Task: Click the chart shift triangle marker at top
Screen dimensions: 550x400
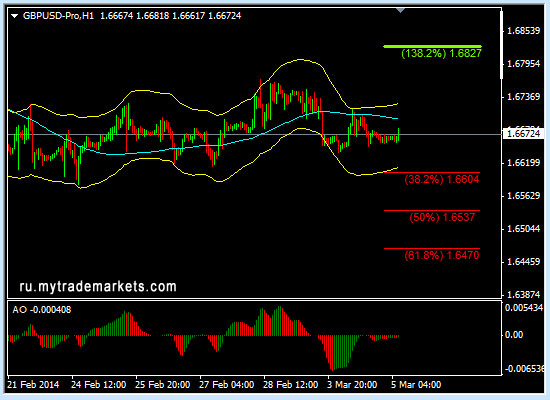Action: point(401,11)
